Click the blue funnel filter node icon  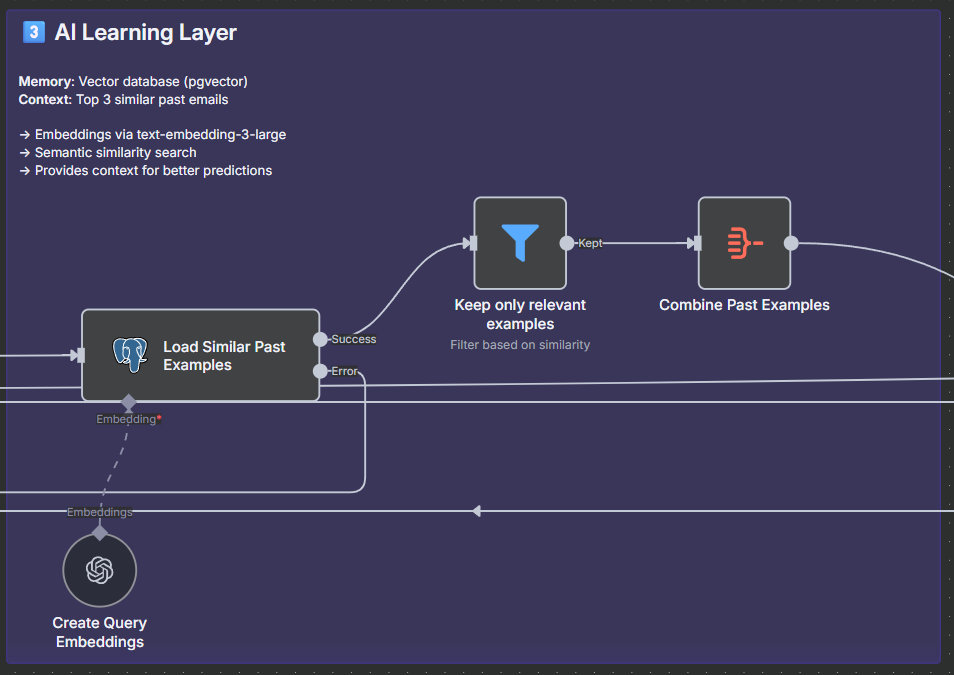[x=520, y=242]
